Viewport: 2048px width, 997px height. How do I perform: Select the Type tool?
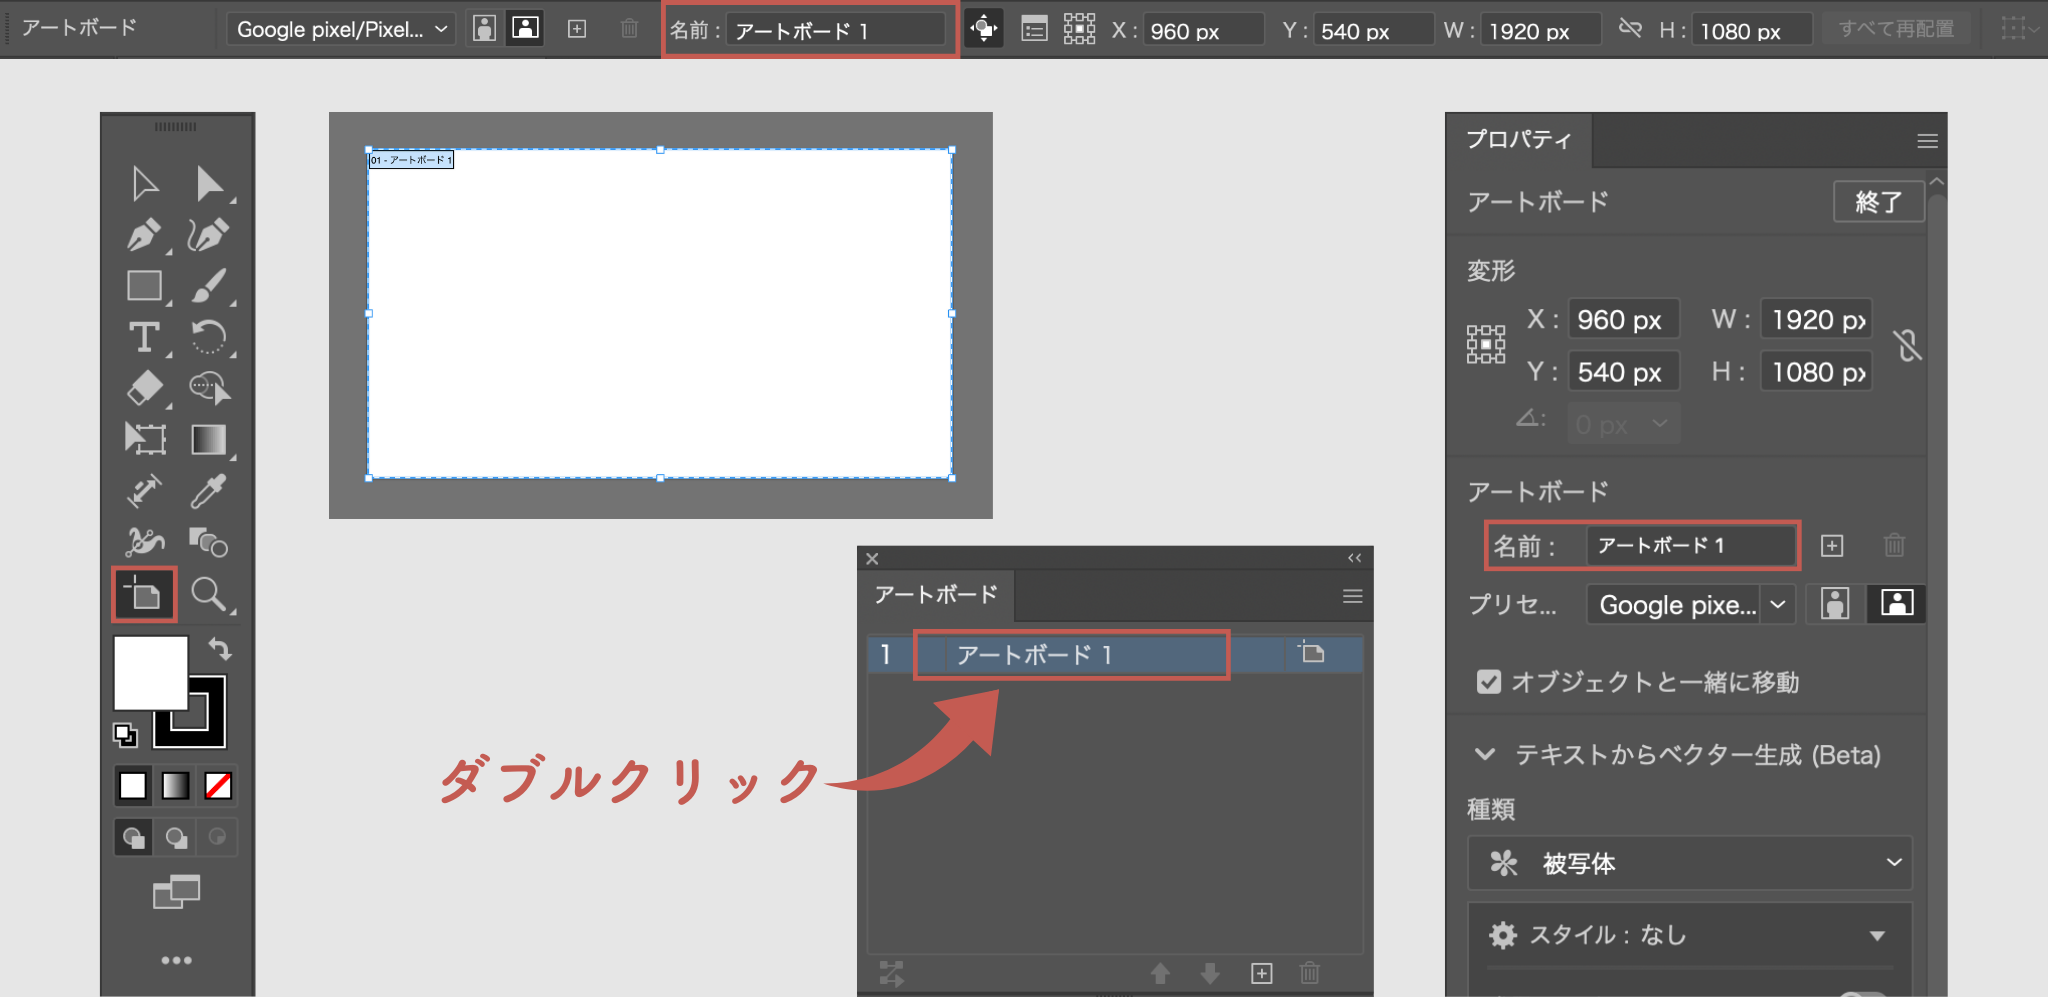click(x=145, y=338)
